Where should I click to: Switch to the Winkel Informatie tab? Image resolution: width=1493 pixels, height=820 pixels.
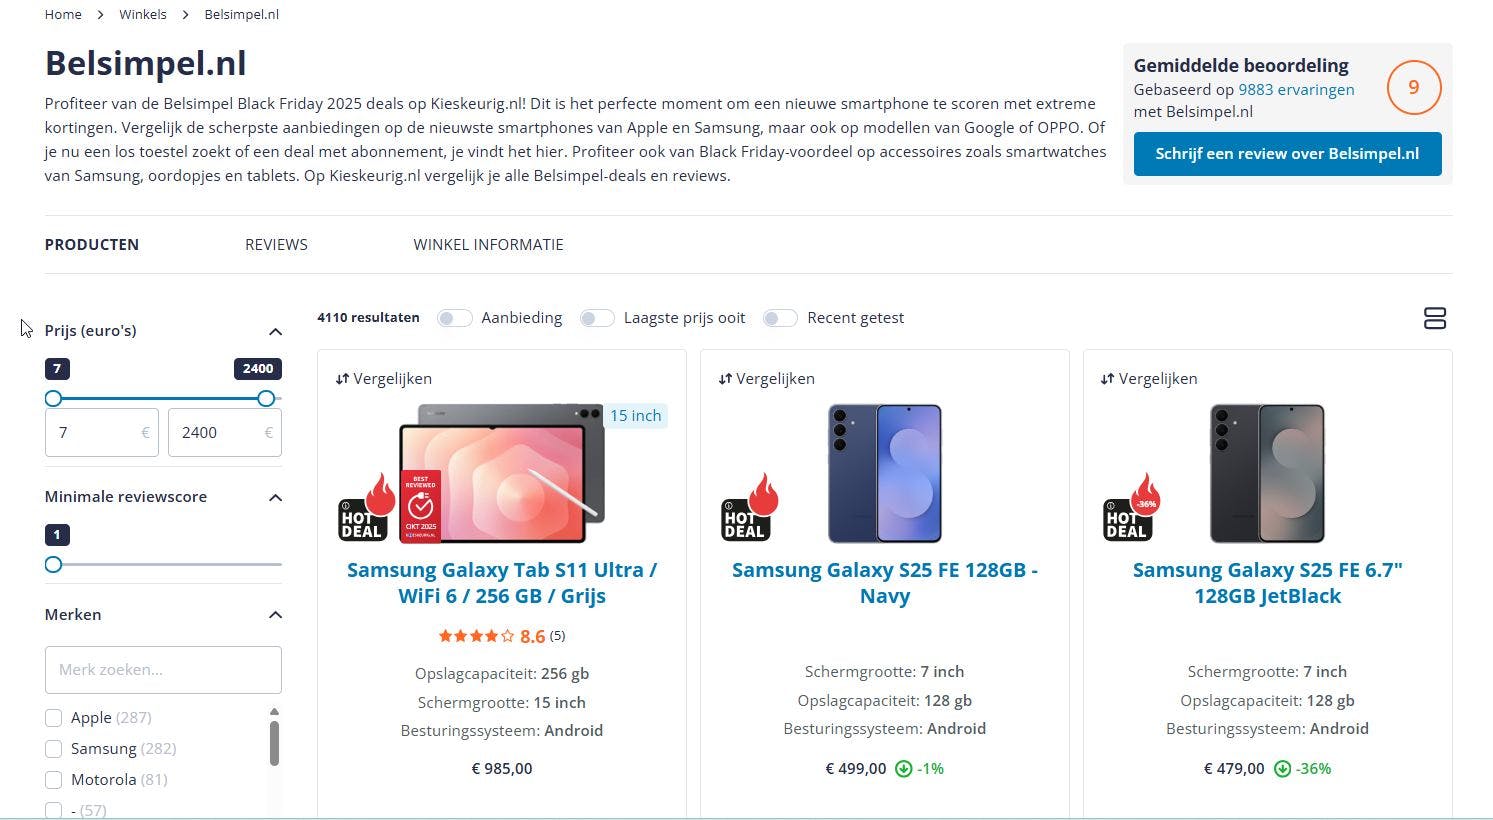click(x=488, y=245)
